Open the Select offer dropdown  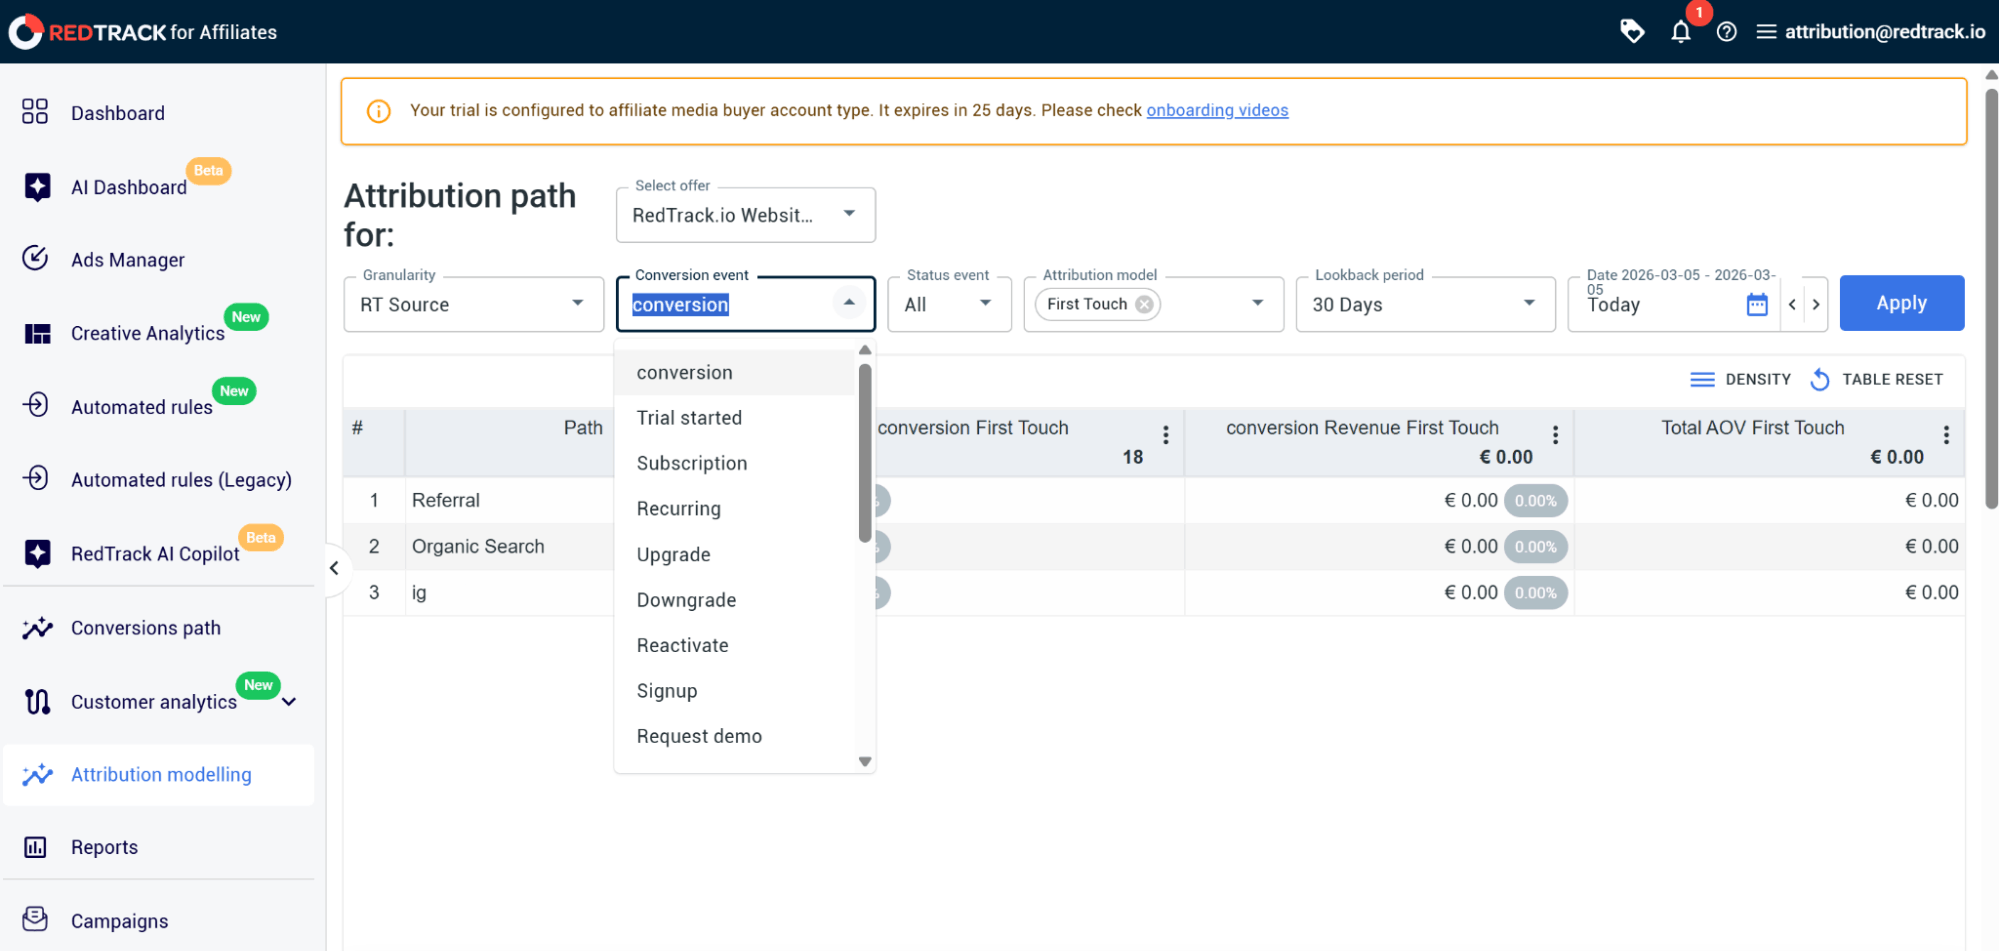(x=746, y=215)
